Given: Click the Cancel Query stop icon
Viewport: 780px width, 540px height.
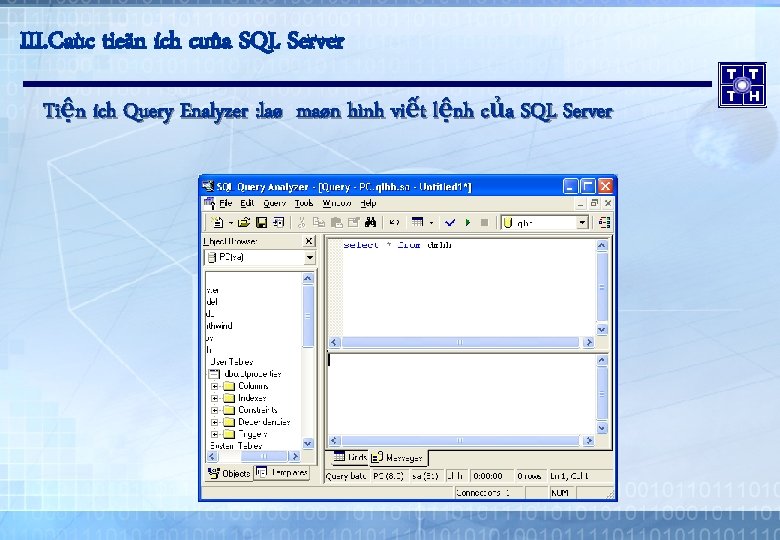Looking at the screenshot, I should point(484,223).
